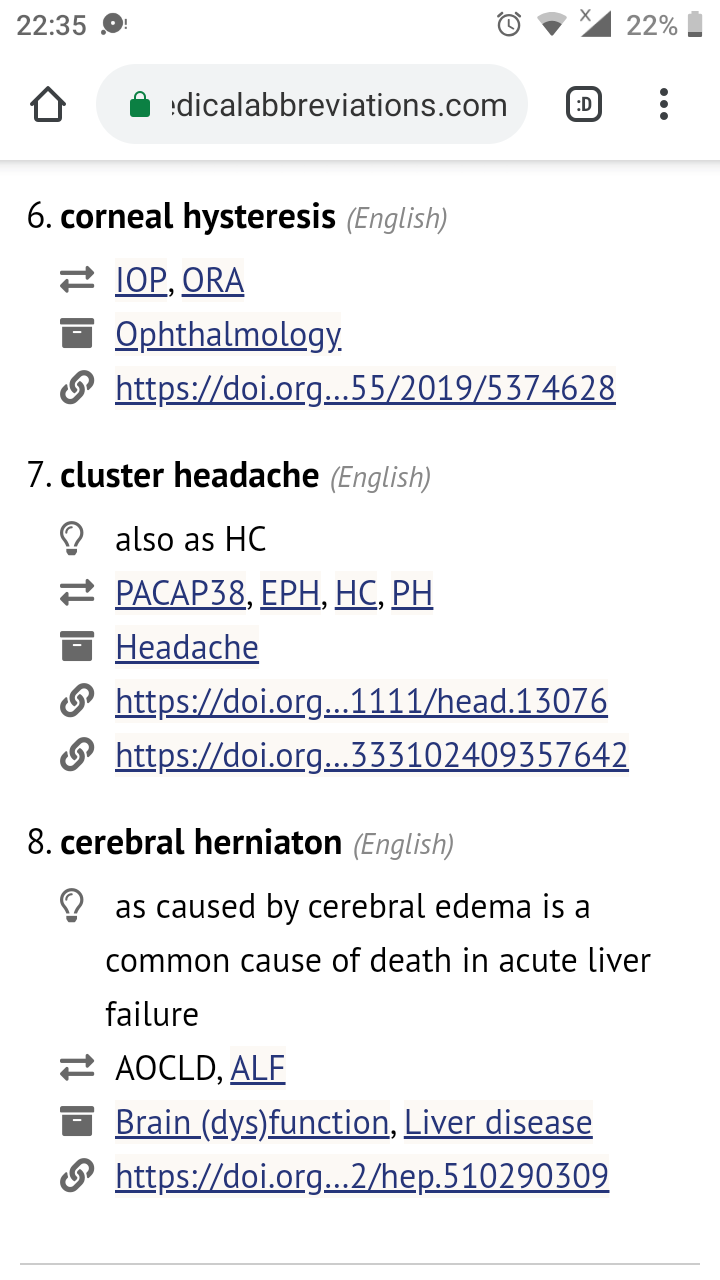Screen dimensions: 720x1280
Task: Open the IOP abbreviation link
Action: [x=141, y=281]
